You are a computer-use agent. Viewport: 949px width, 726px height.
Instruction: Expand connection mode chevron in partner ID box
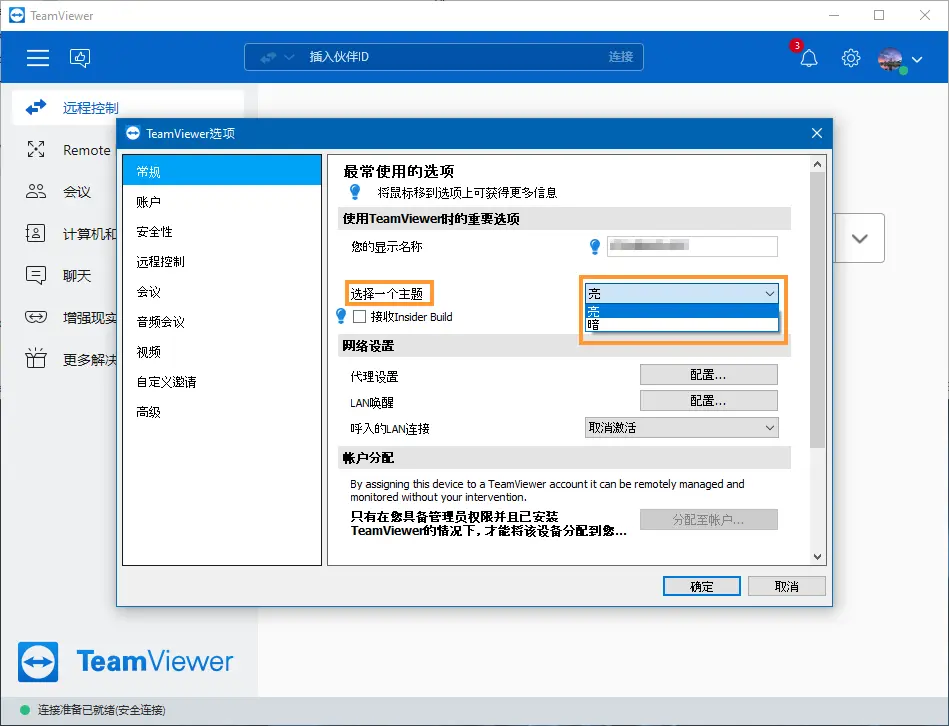289,57
